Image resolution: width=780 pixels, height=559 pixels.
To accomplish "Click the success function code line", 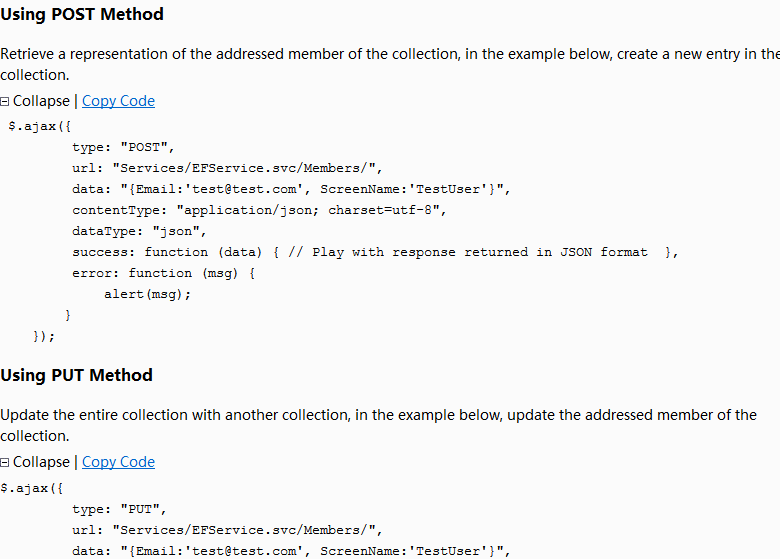I will [x=375, y=252].
